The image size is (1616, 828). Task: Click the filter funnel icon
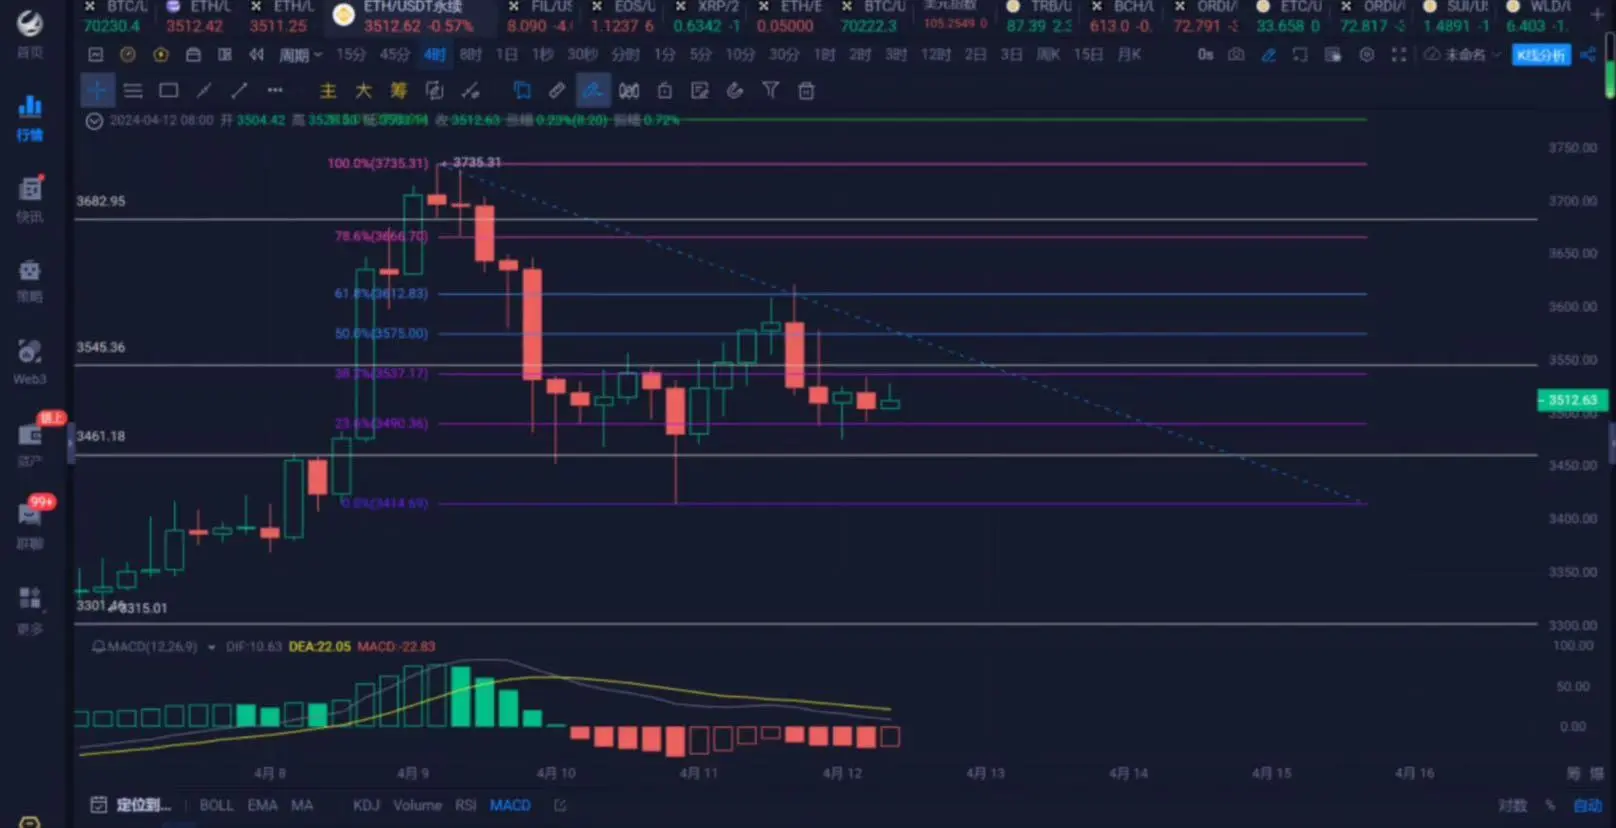(770, 91)
